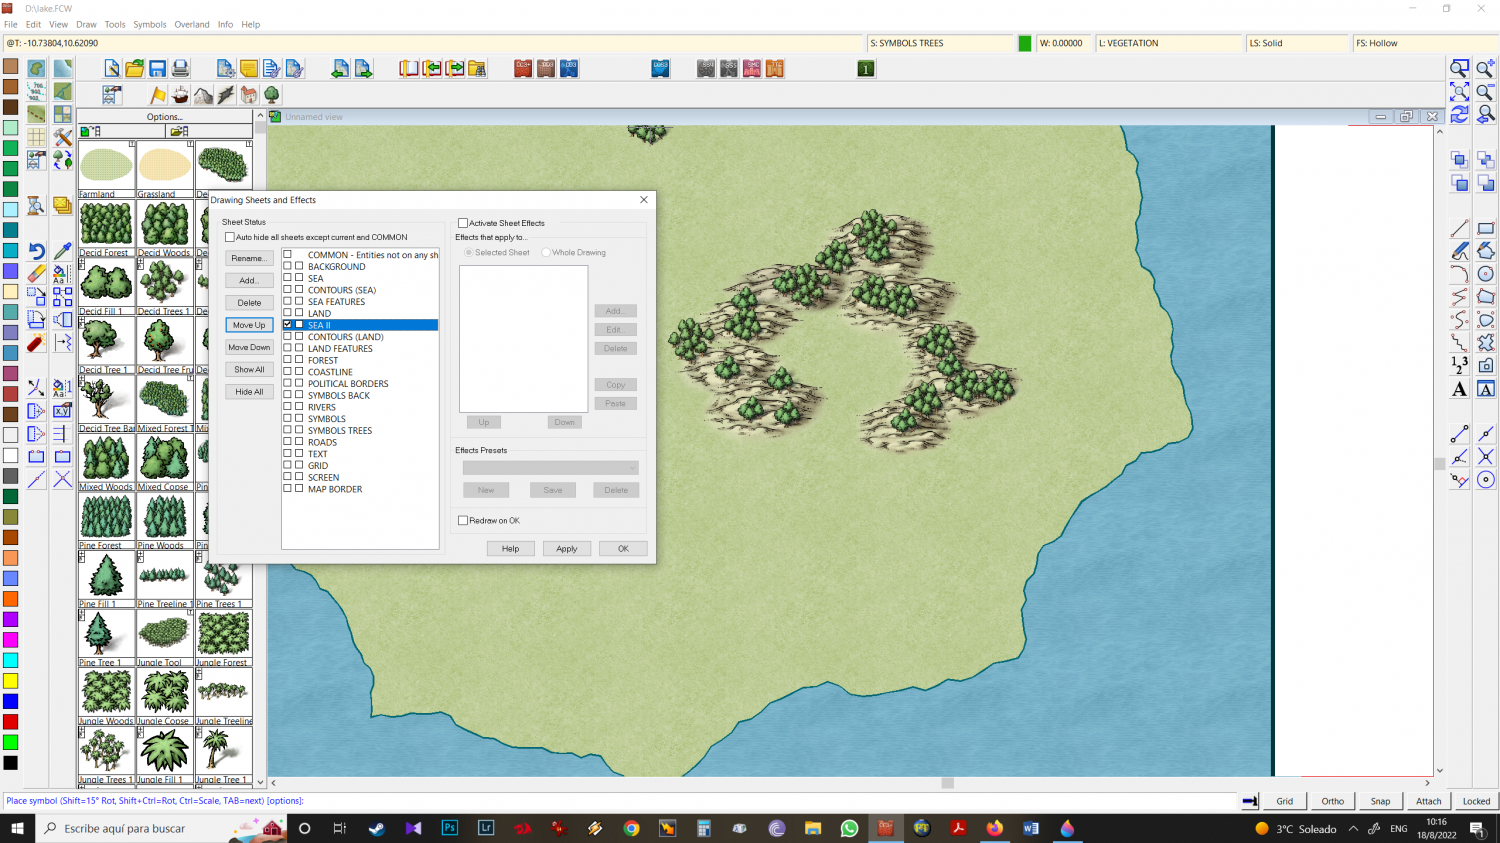Click the hourglass magnifier icon
This screenshot has width=1500, height=843.
click(36, 205)
